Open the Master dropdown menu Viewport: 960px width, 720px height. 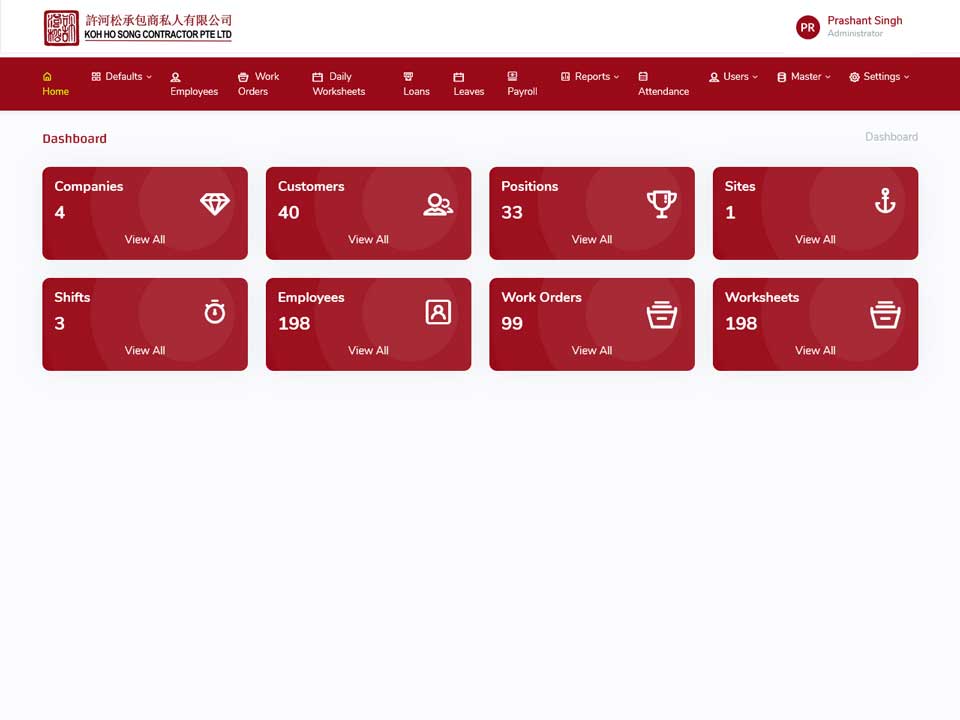(x=804, y=77)
